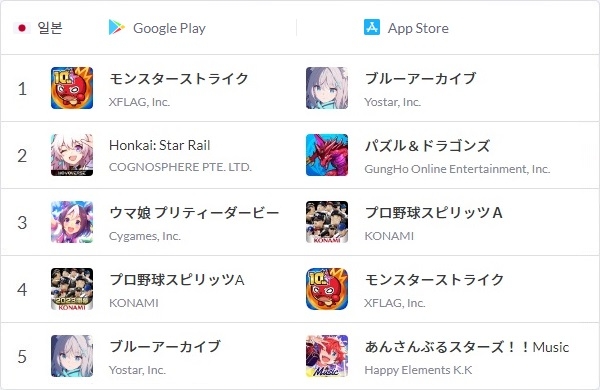Click Pro Yakyuu Spirits A icon under Google Play

pos(72,289)
